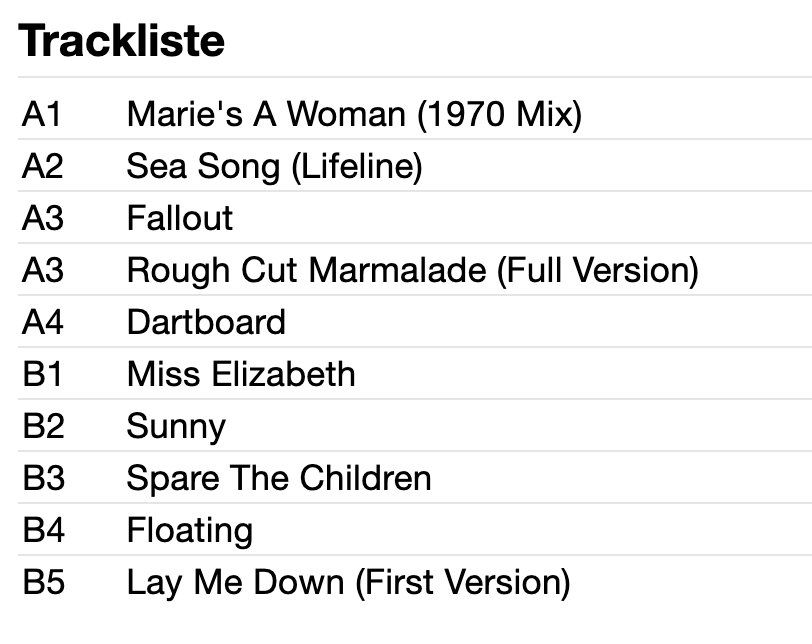Click track position A2
This screenshot has height=644, width=812.
[x=42, y=166]
